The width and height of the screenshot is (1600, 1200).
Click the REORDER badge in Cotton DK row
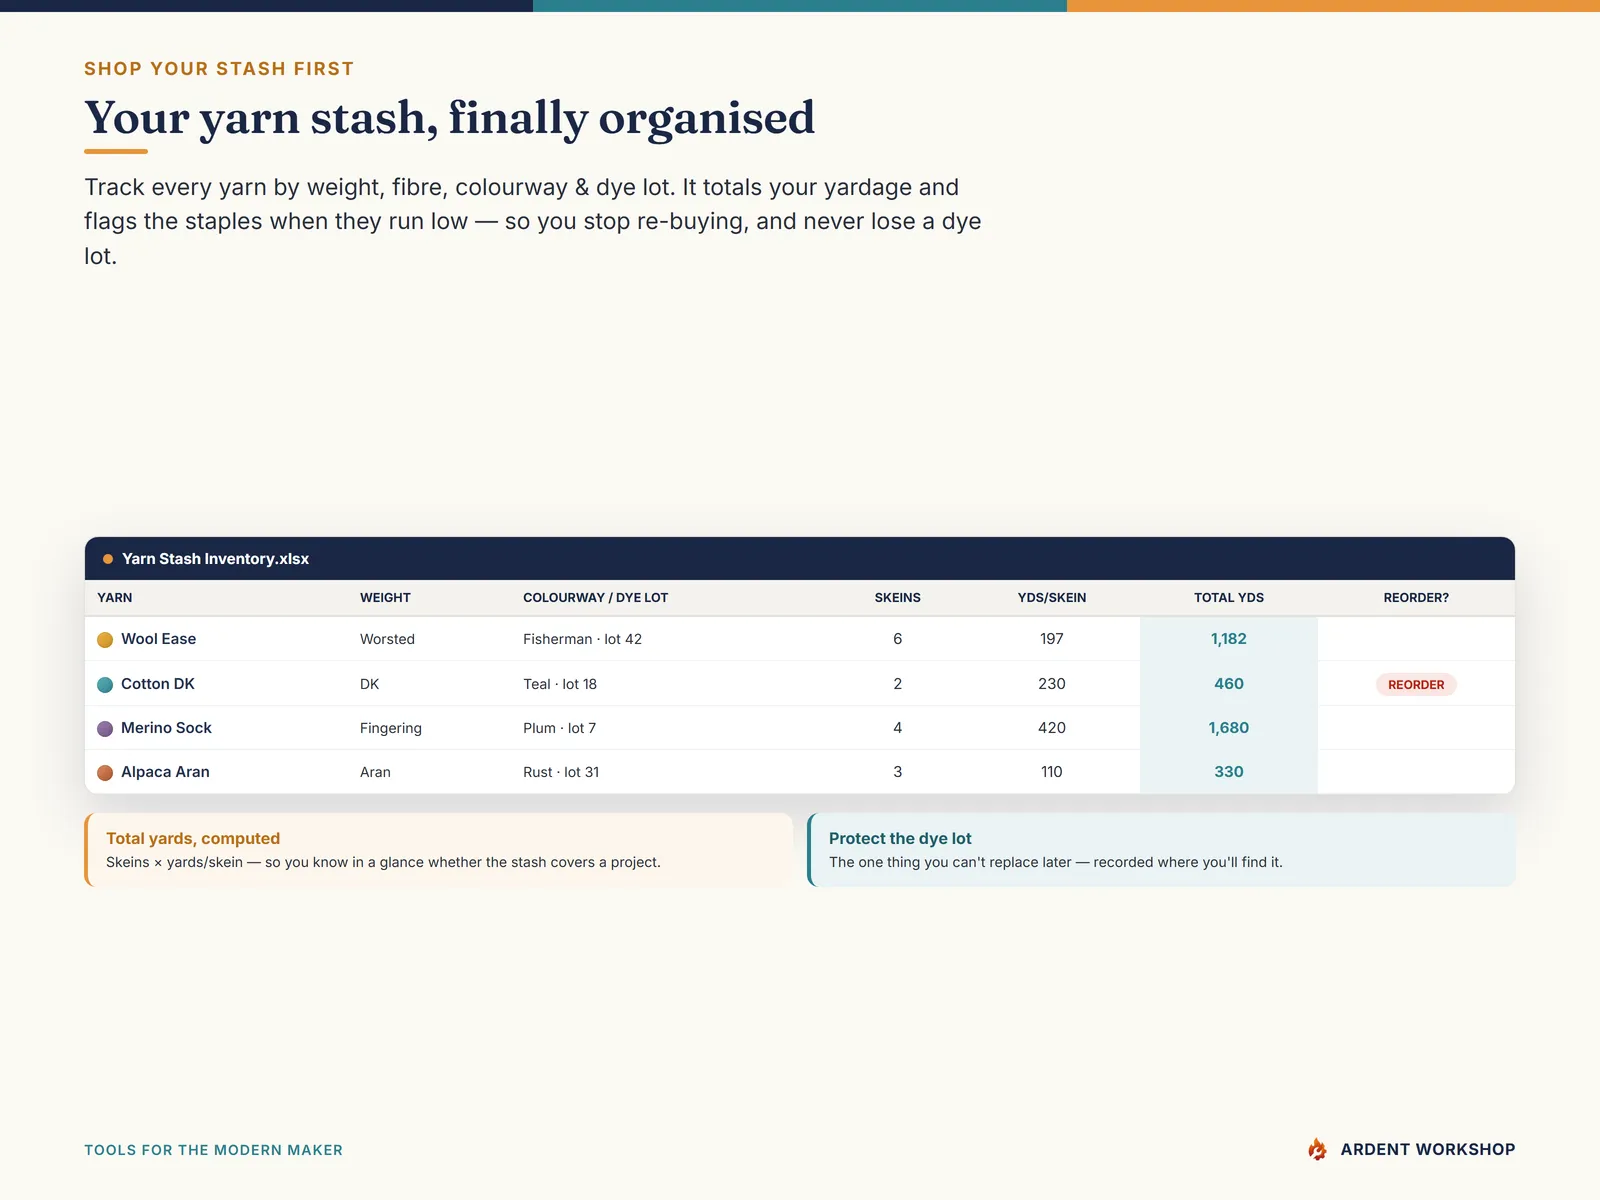pos(1416,685)
